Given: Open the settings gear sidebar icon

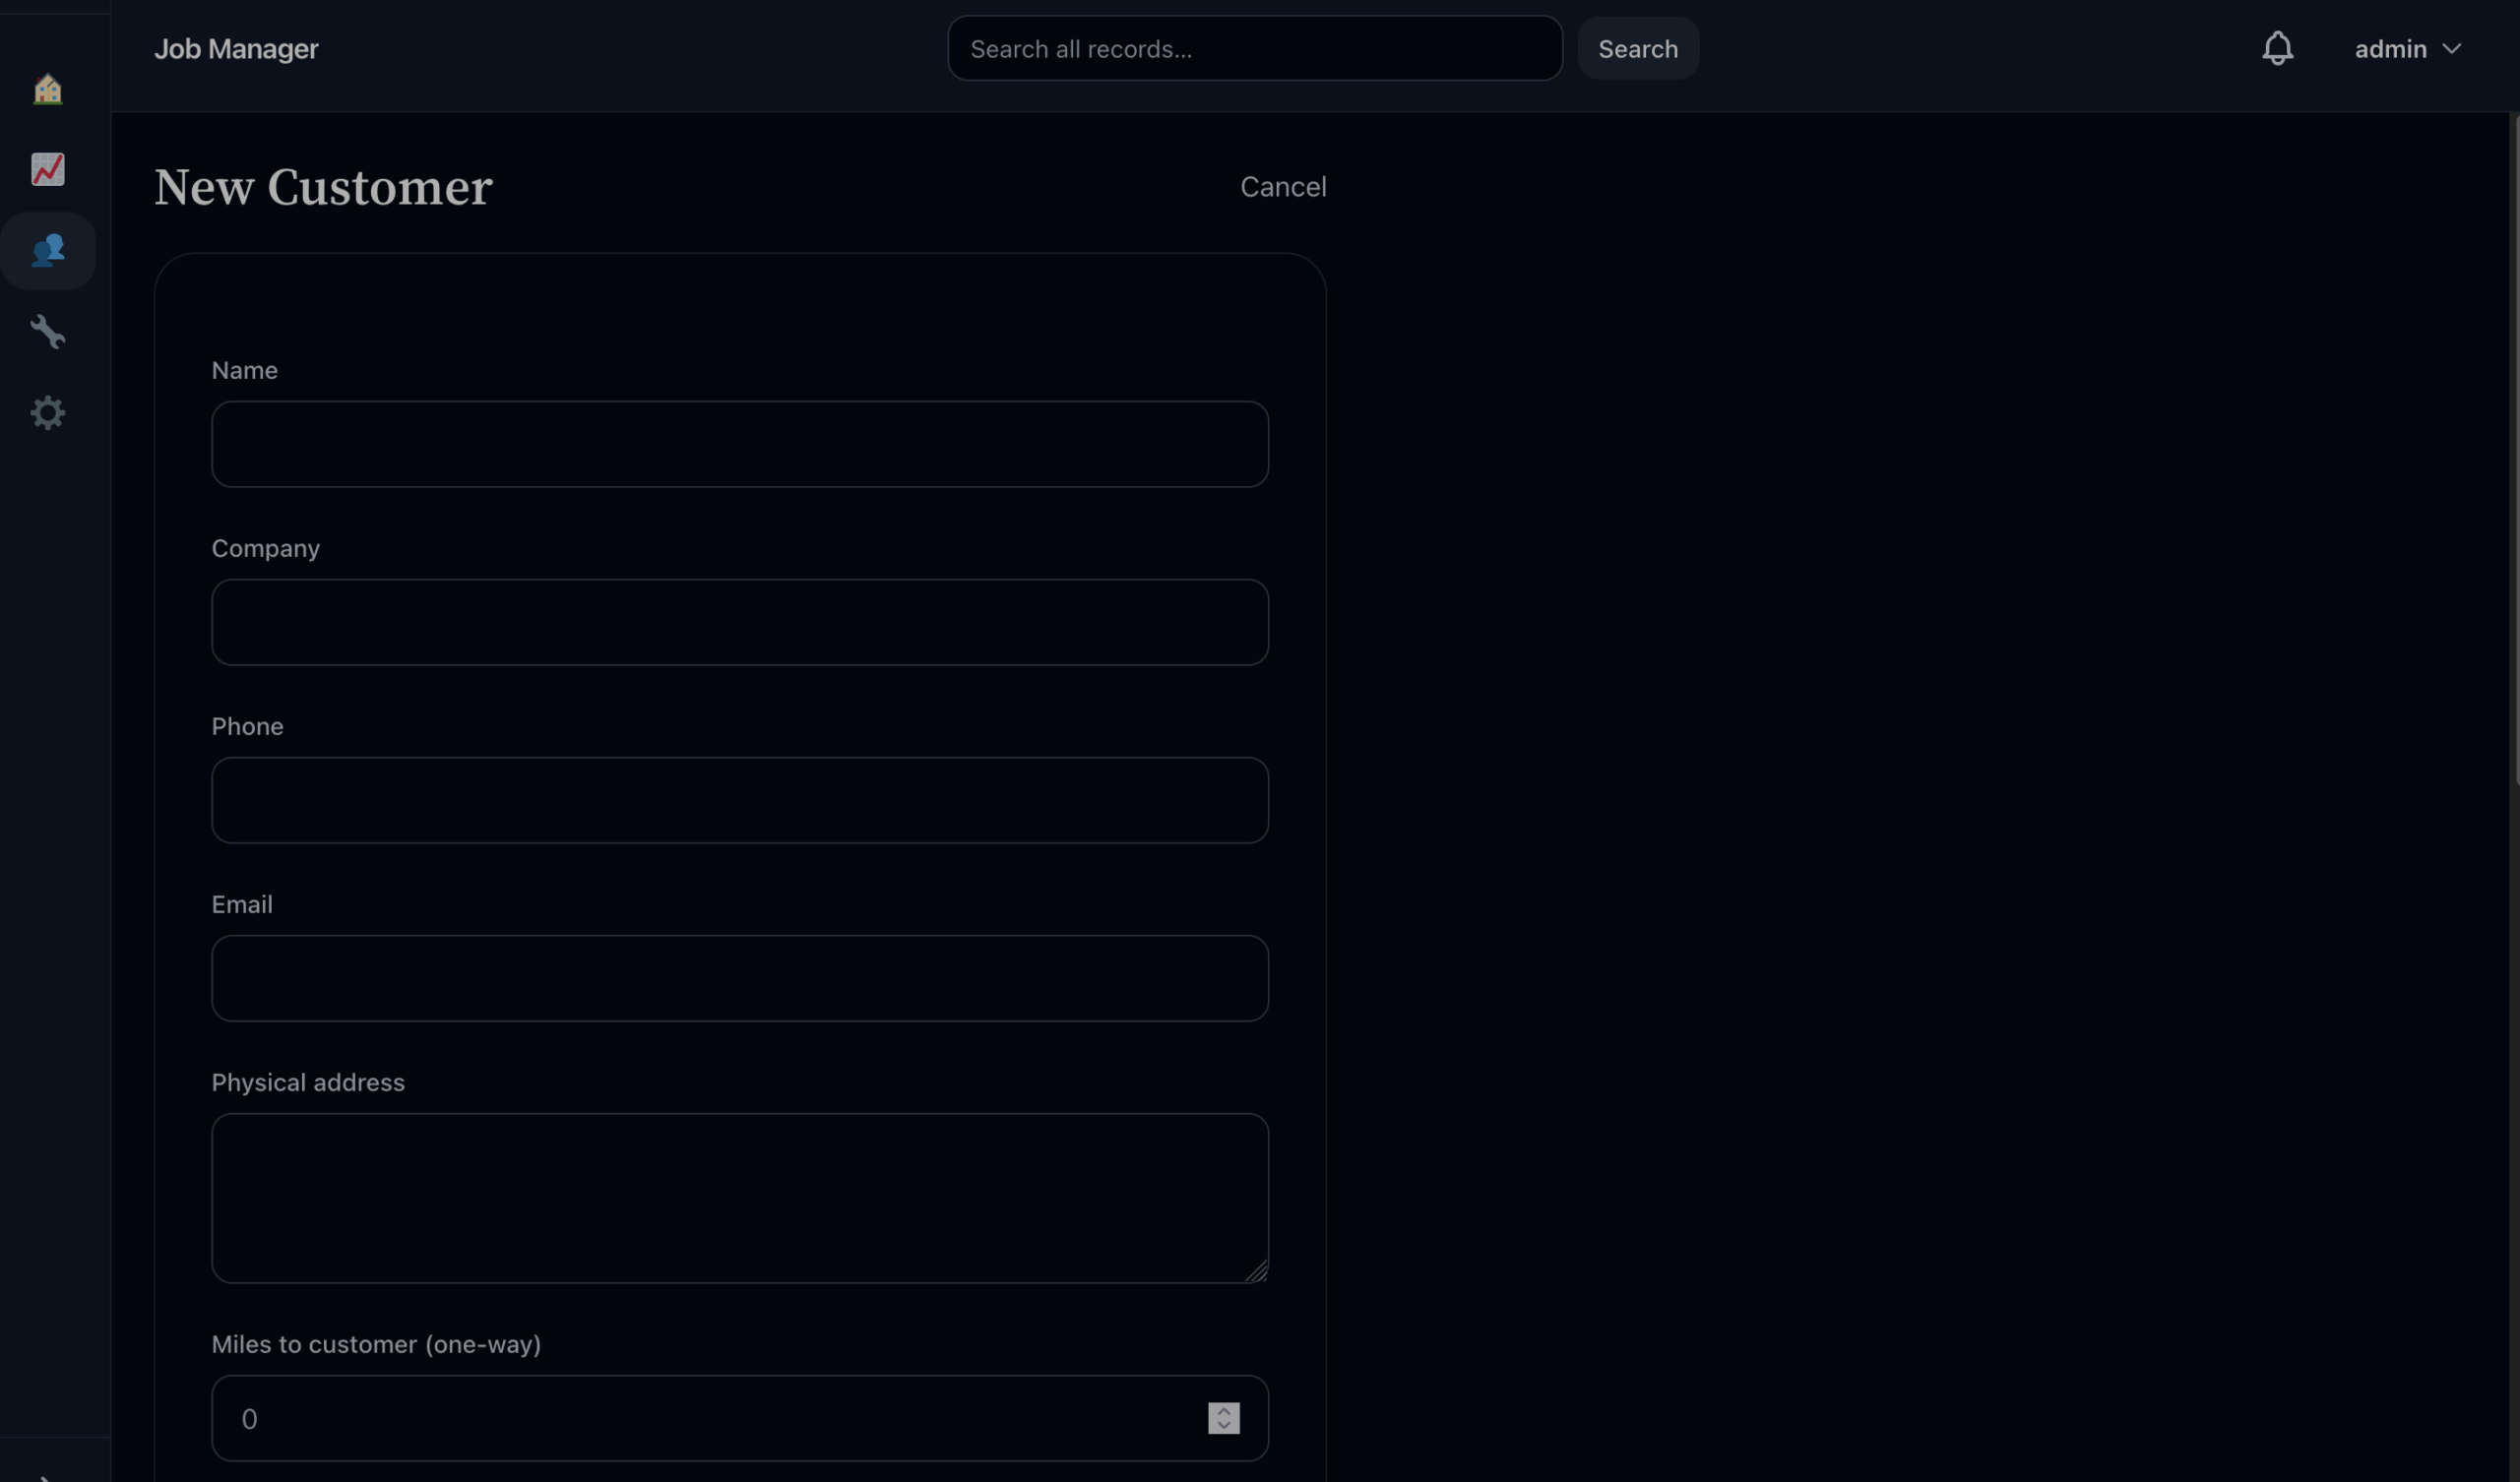Looking at the screenshot, I should click(48, 413).
